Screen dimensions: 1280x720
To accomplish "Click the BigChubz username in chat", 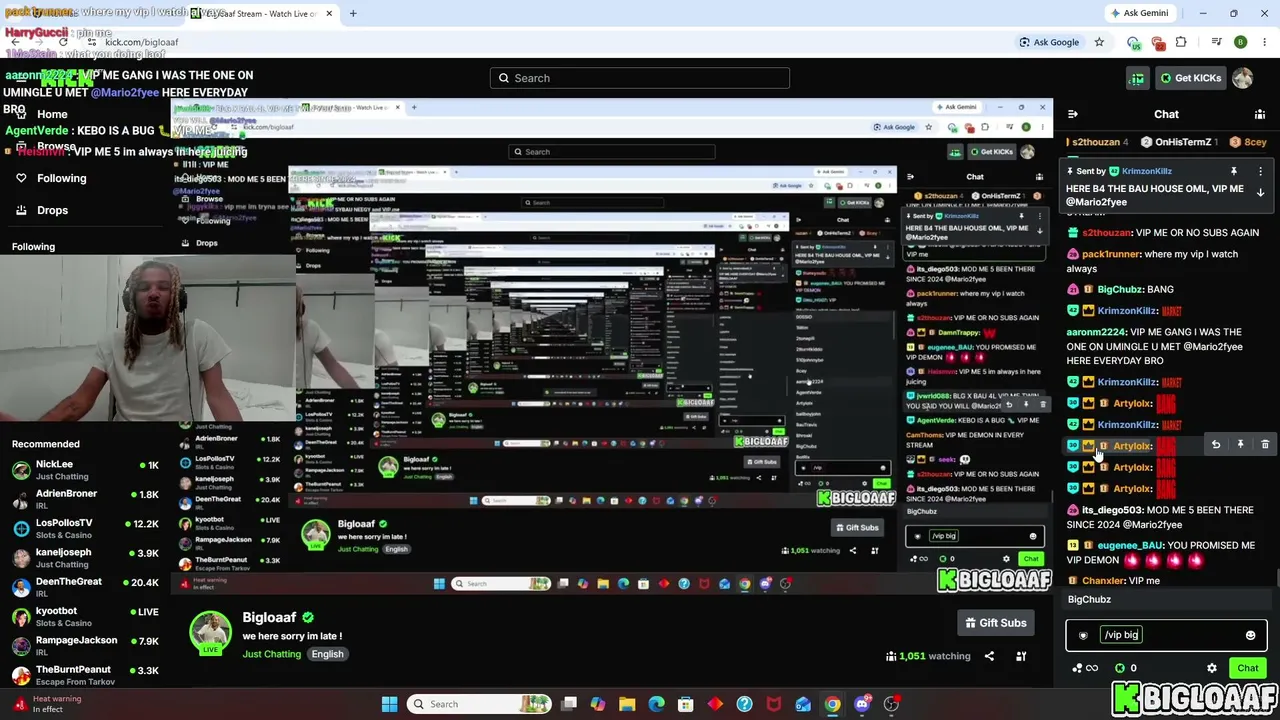I will (x=1121, y=289).
